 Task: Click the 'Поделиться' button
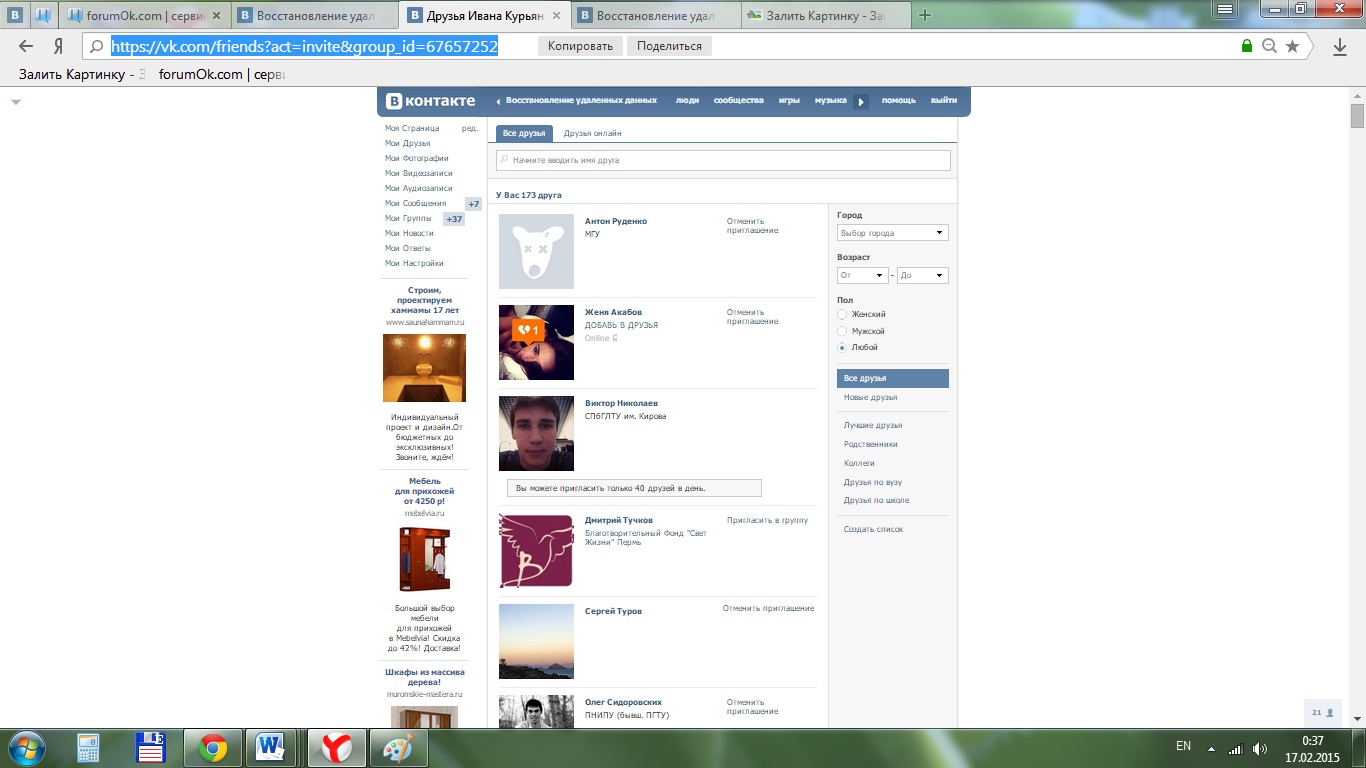point(669,46)
